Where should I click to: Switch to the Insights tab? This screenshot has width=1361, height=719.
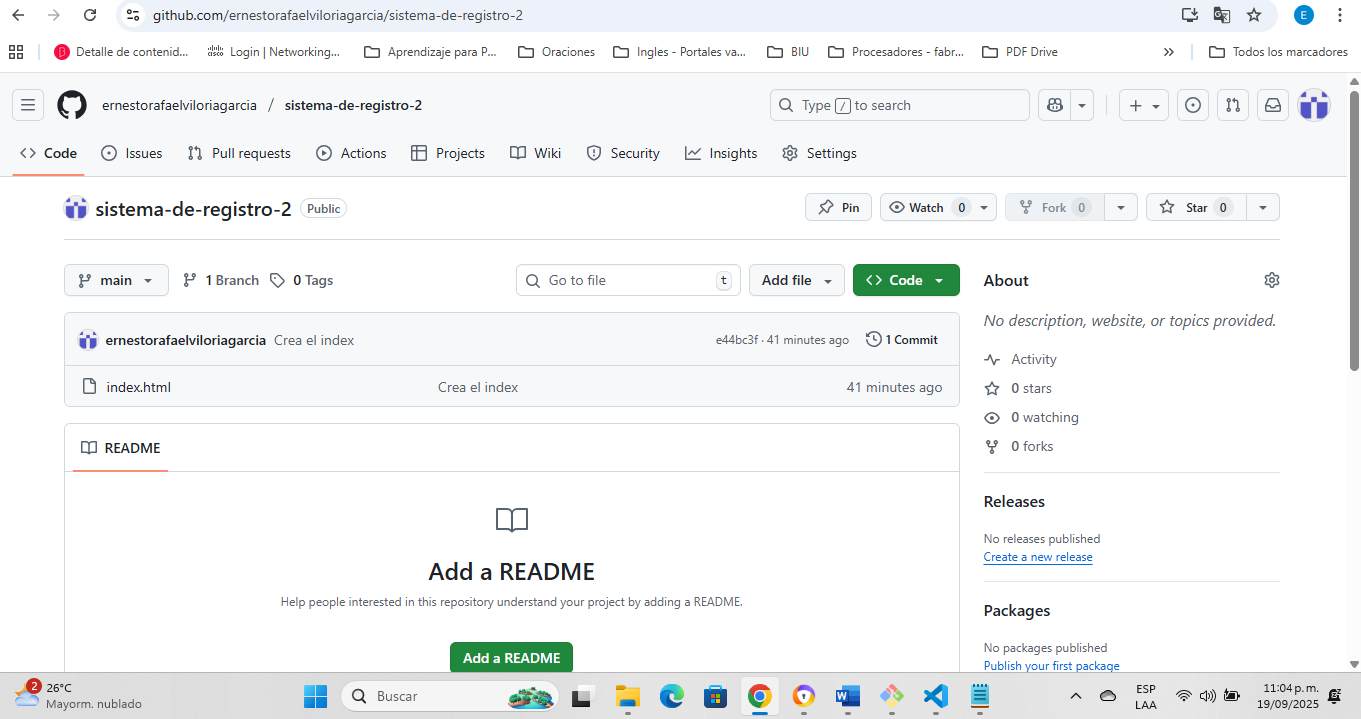(721, 153)
